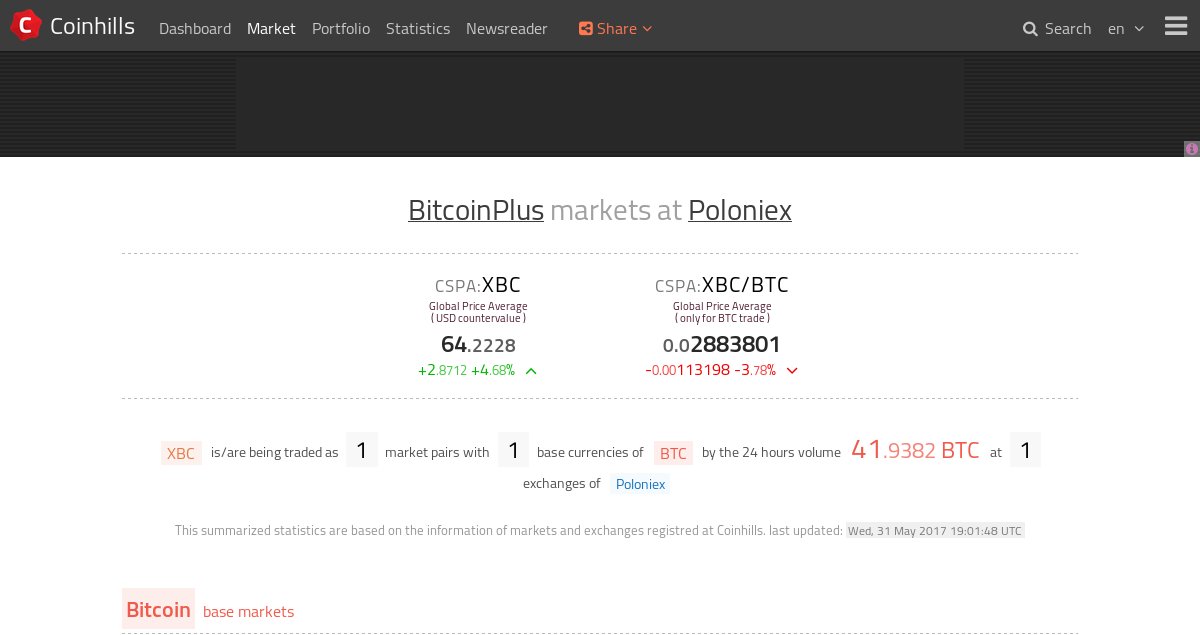Viewport: 1200px width, 635px height.
Task: Click the Coinhills red logo icon
Action: click(25, 25)
